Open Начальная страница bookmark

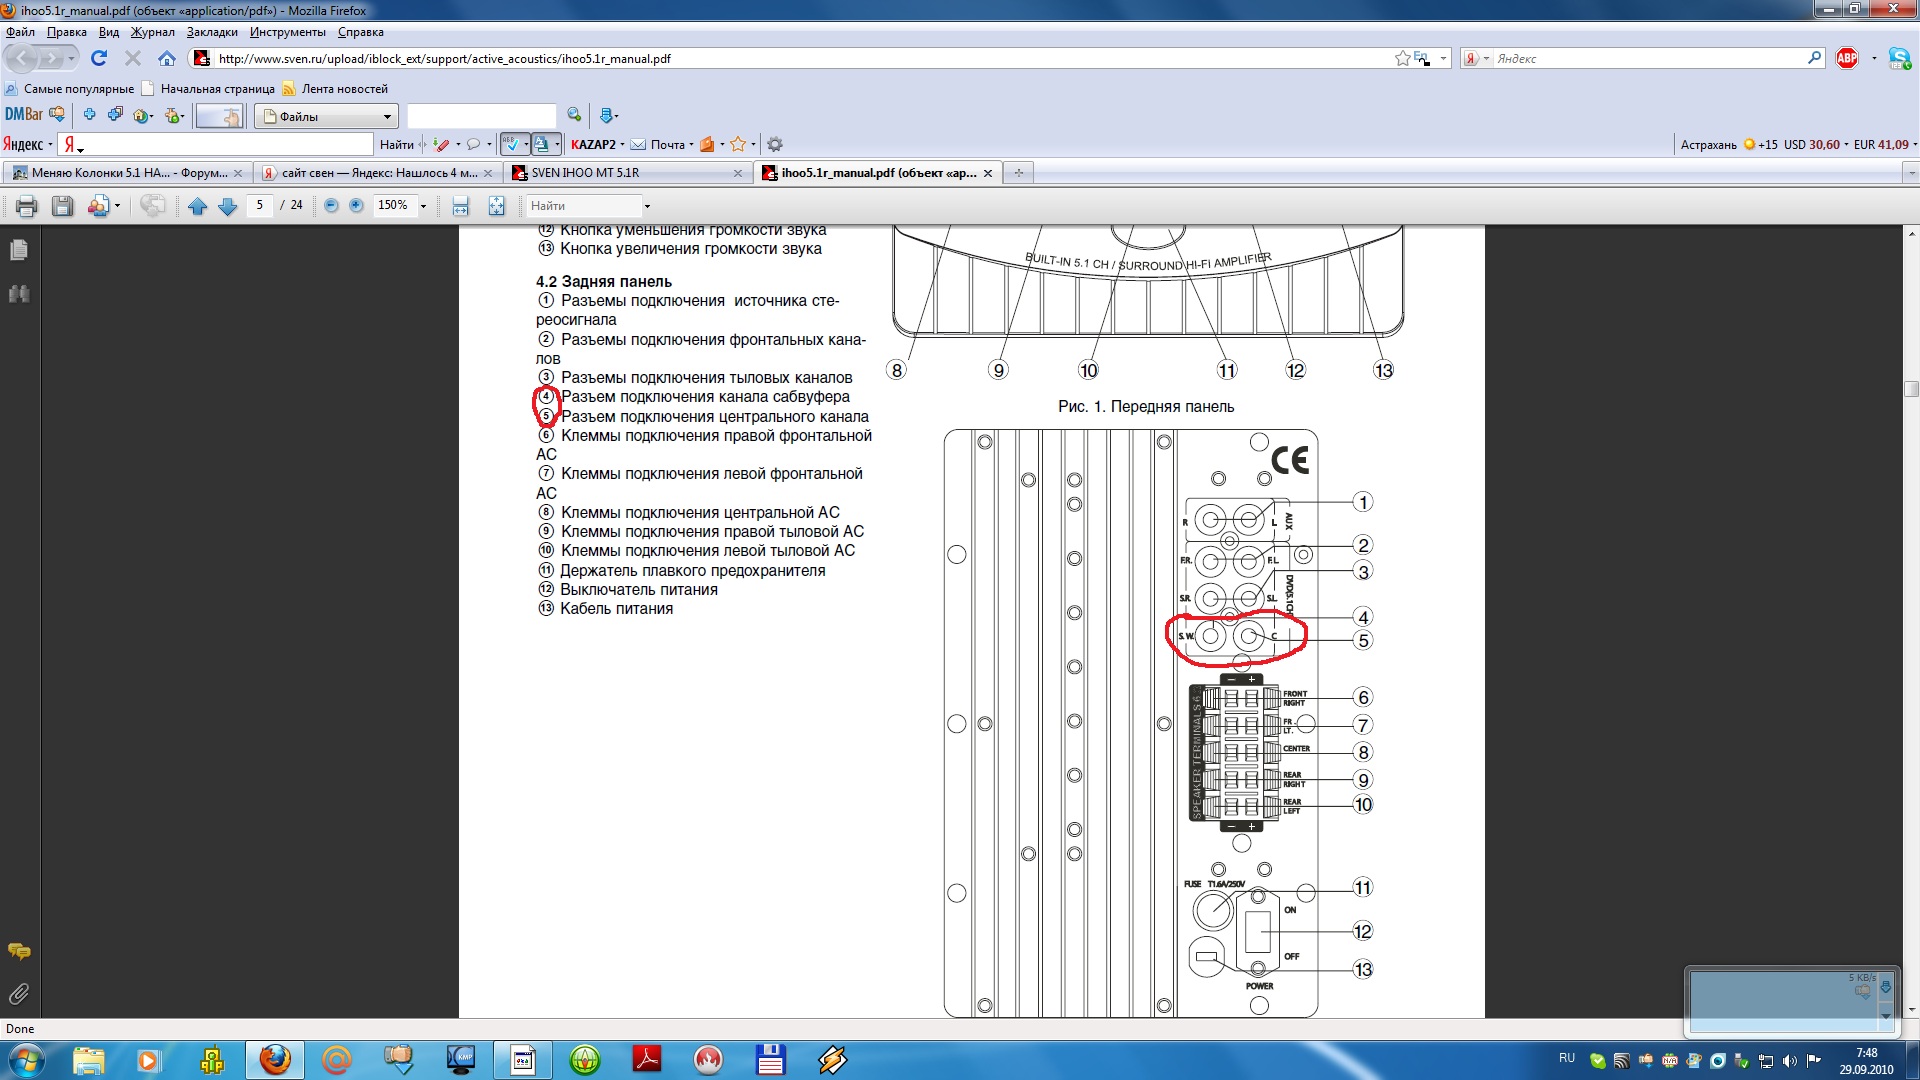pos(209,89)
